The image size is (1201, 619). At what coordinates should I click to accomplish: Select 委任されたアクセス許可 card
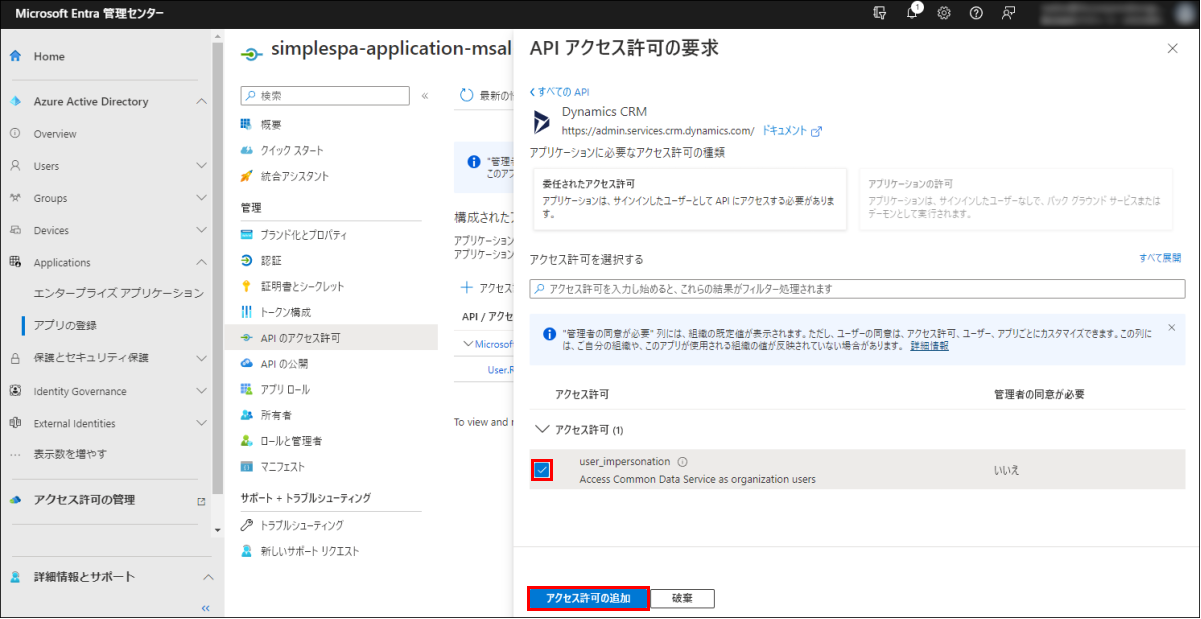[688, 198]
